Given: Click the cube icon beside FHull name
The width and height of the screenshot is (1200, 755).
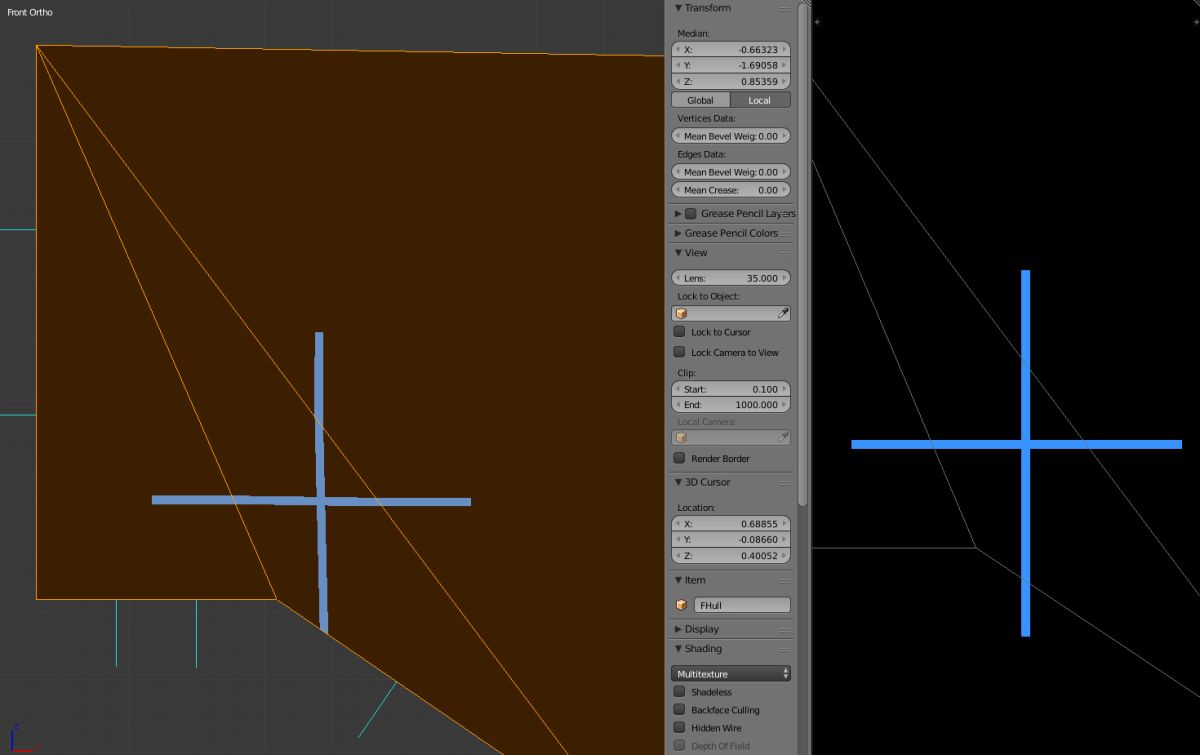Looking at the screenshot, I should 681,605.
